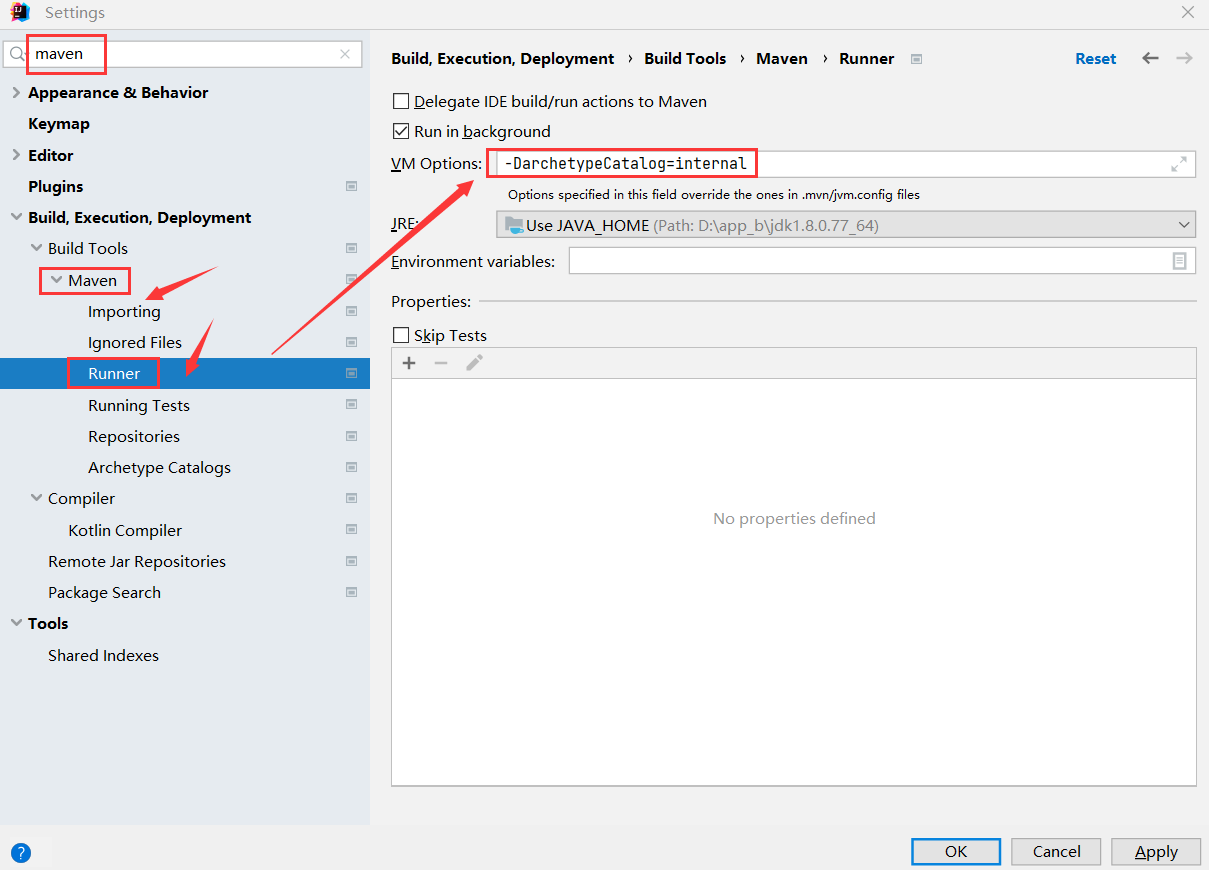Select Ignored Files under Maven
This screenshot has height=870, width=1209.
pos(135,342)
